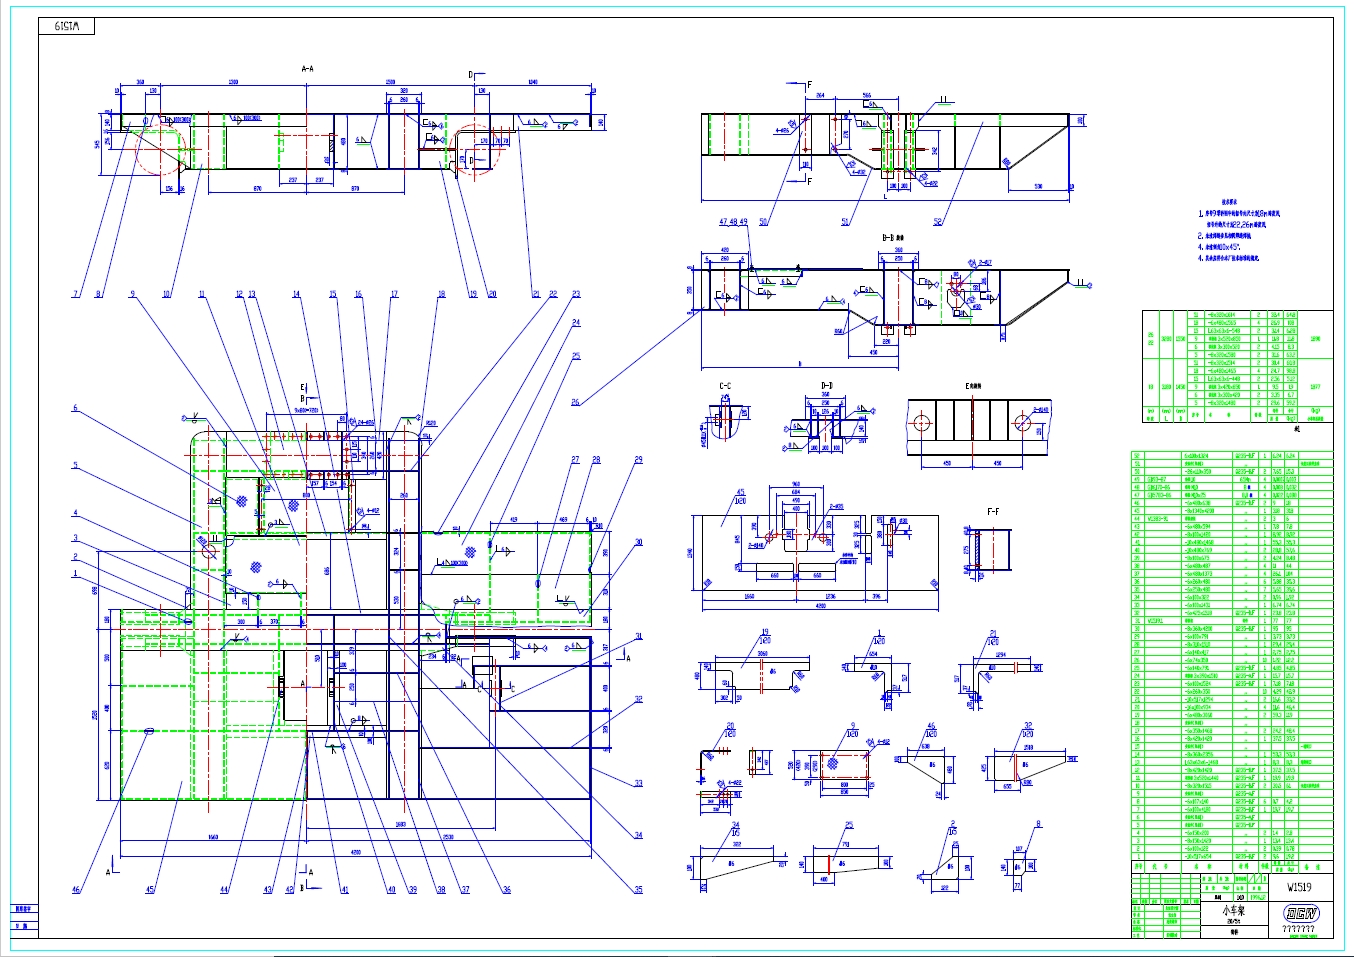Screen dimensions: 1354x957
Task: Click part callout number 37
Action: coord(465,889)
